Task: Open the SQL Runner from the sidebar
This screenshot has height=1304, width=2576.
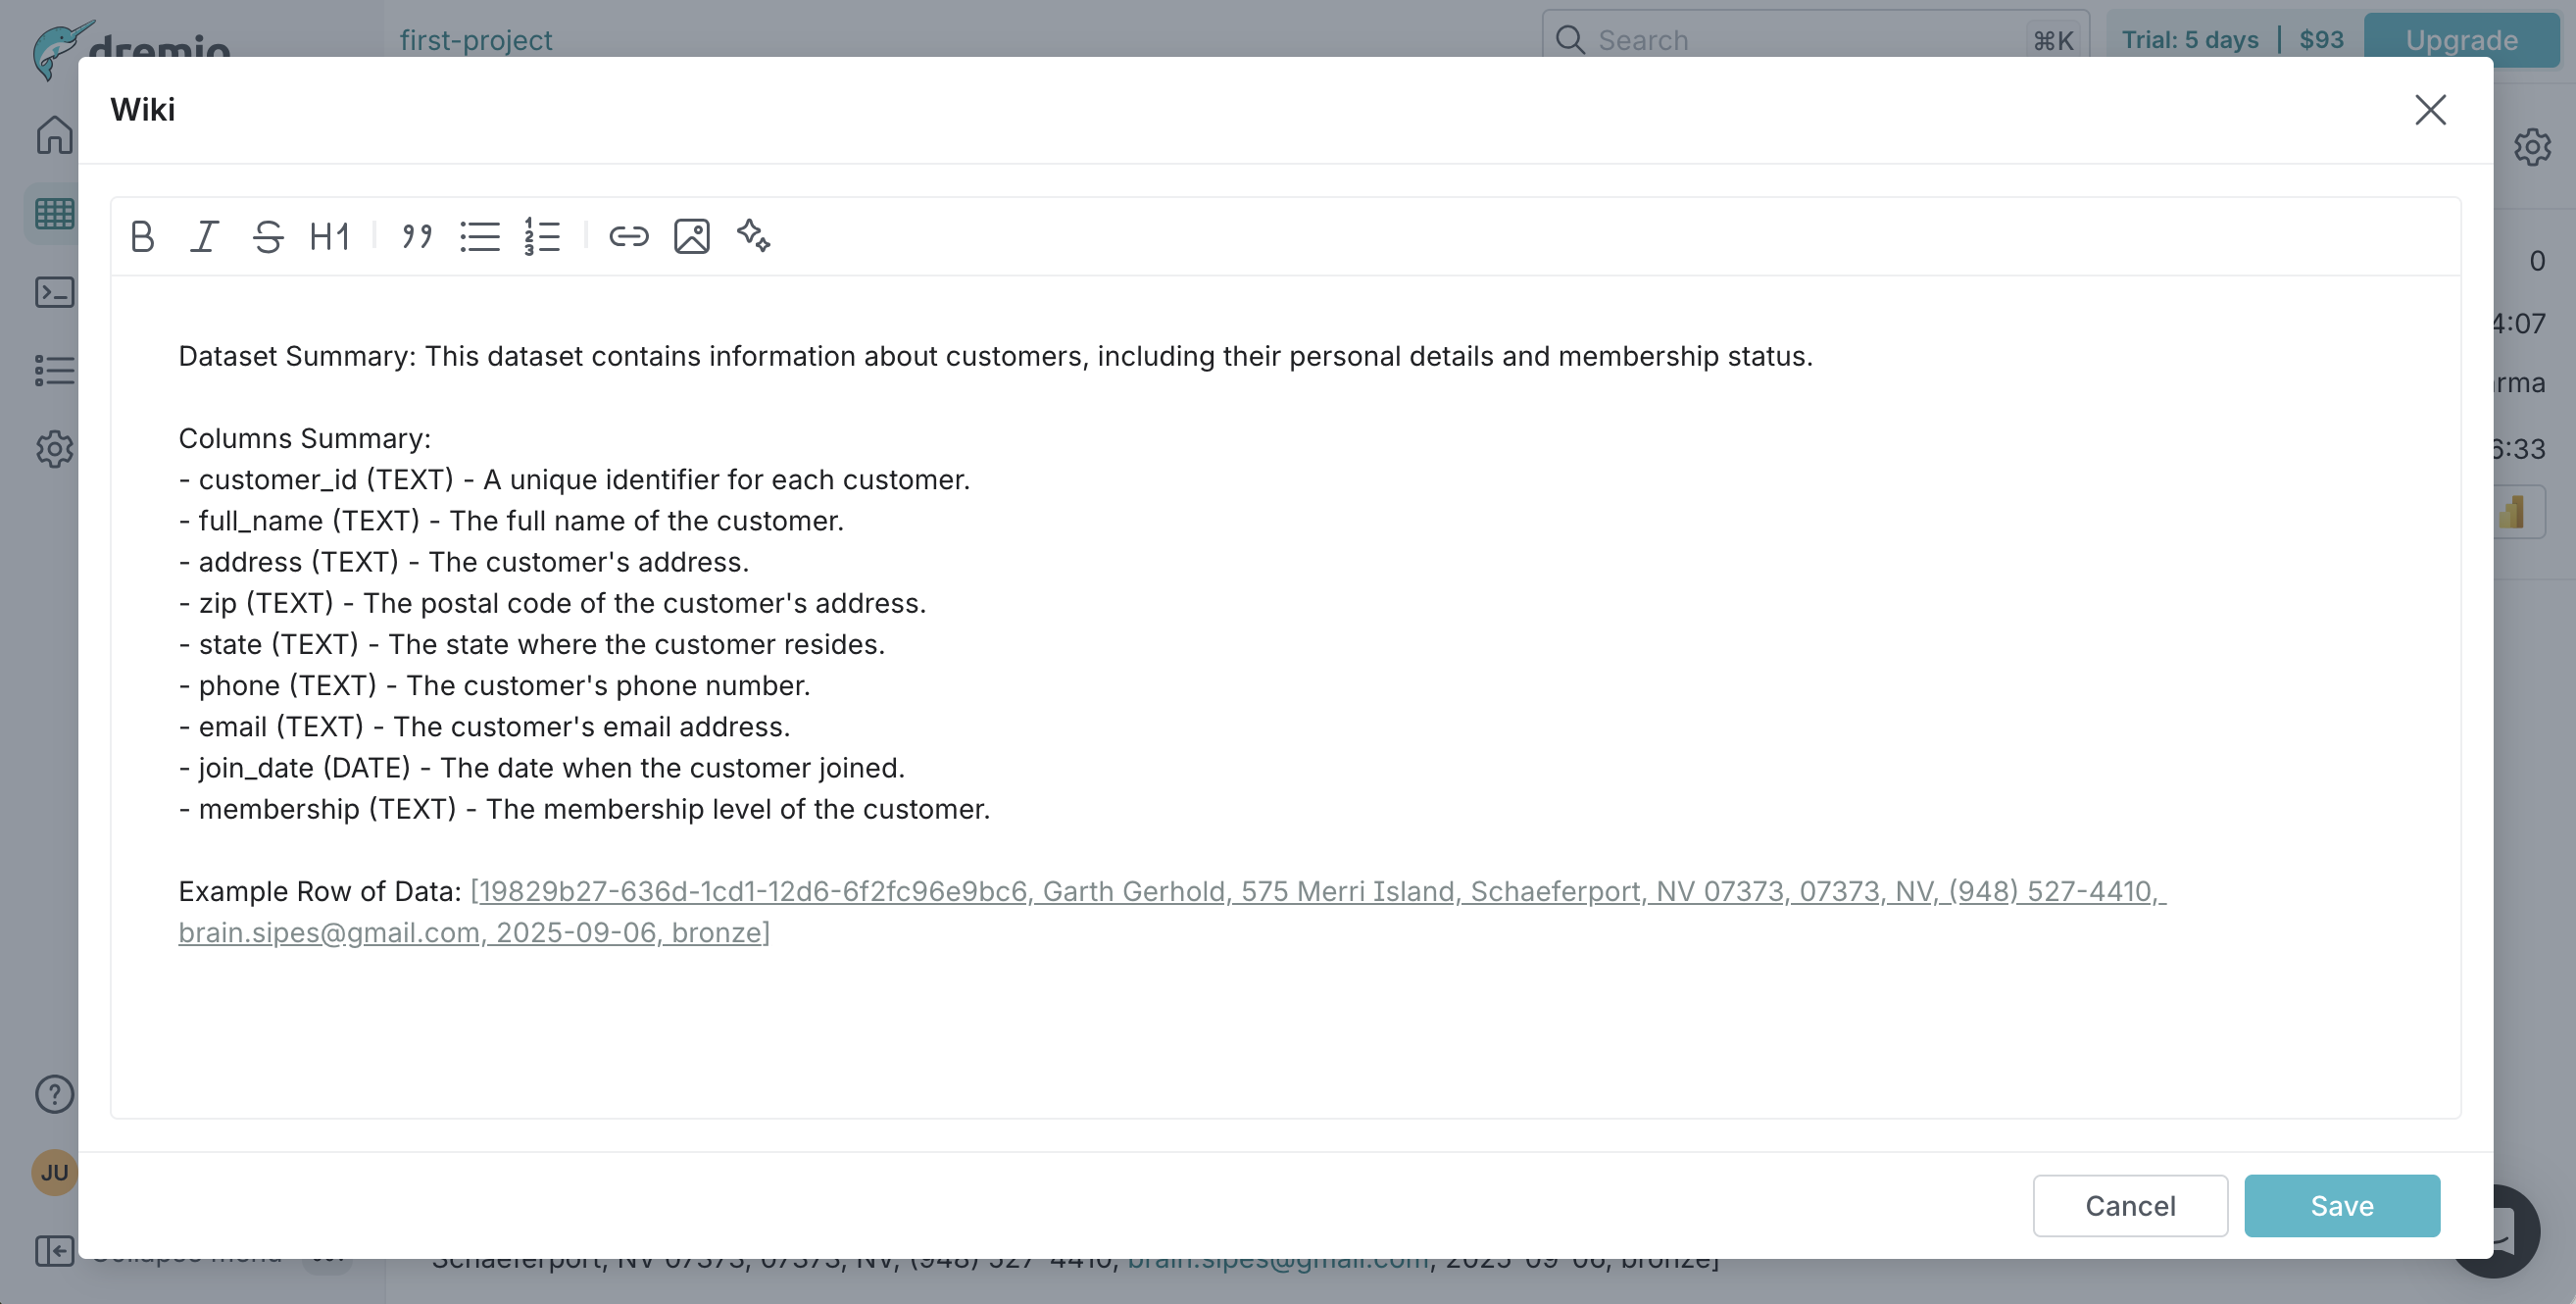Action: 54,293
